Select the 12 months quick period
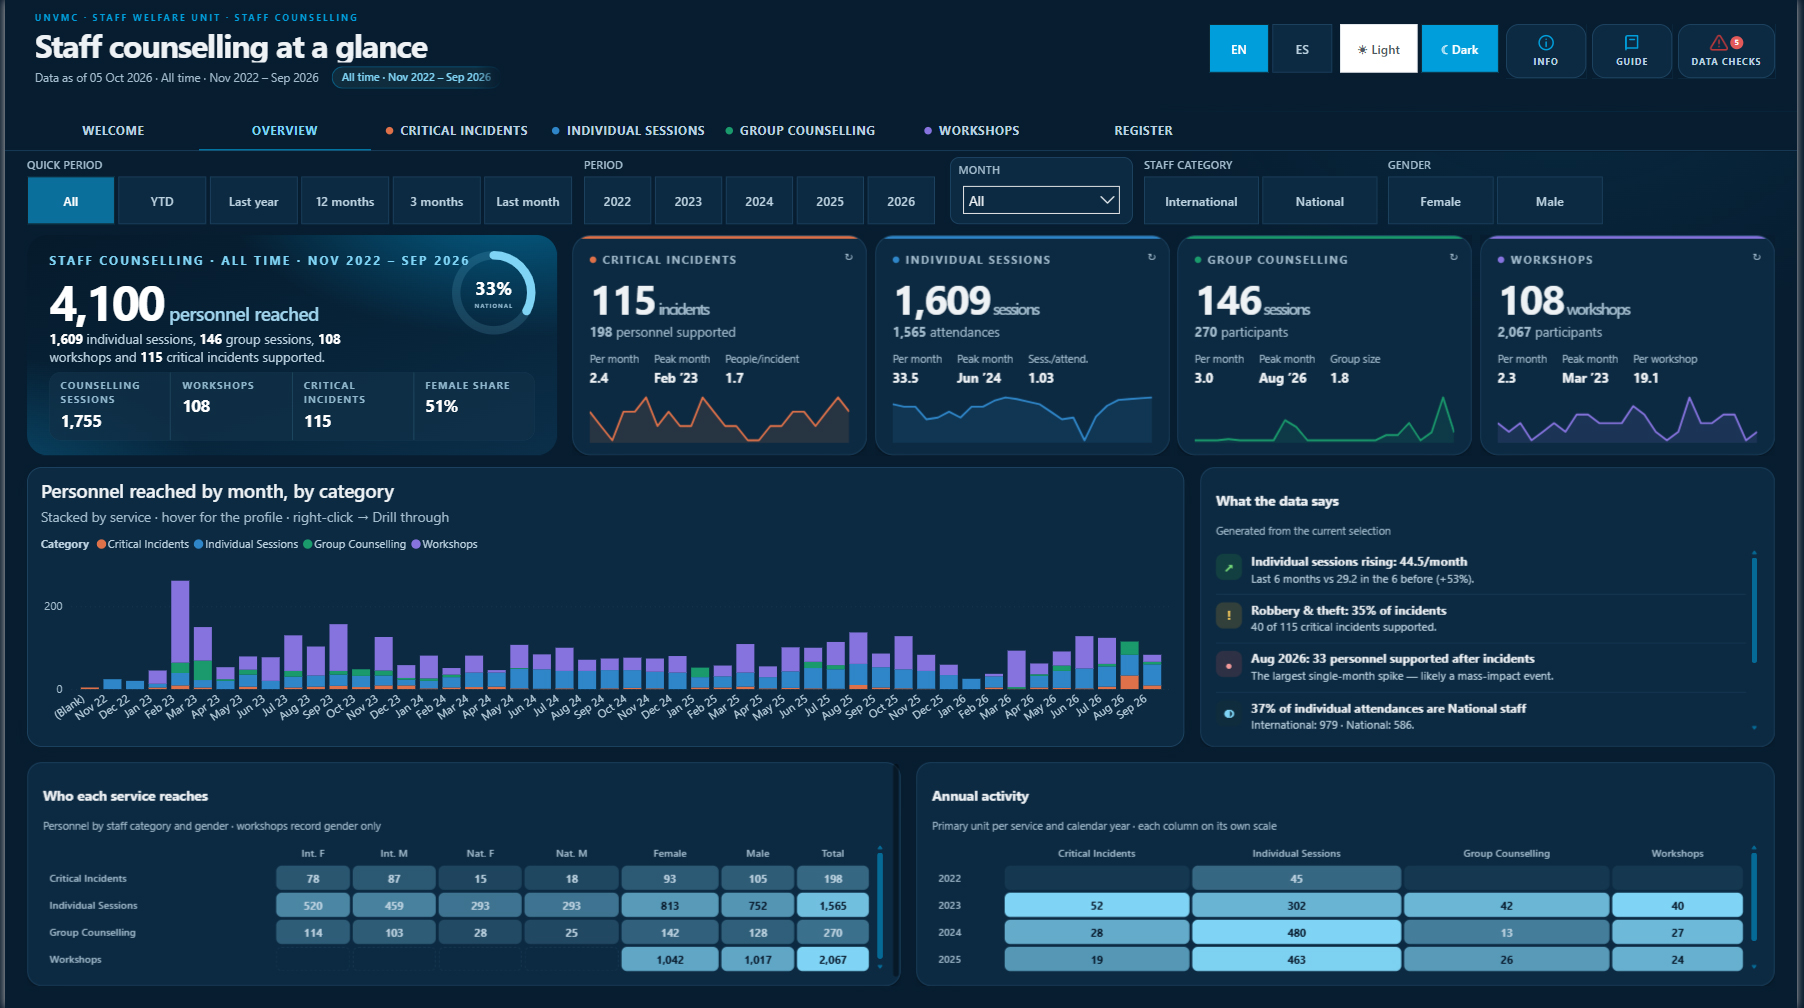The height and width of the screenshot is (1008, 1804). tap(345, 201)
